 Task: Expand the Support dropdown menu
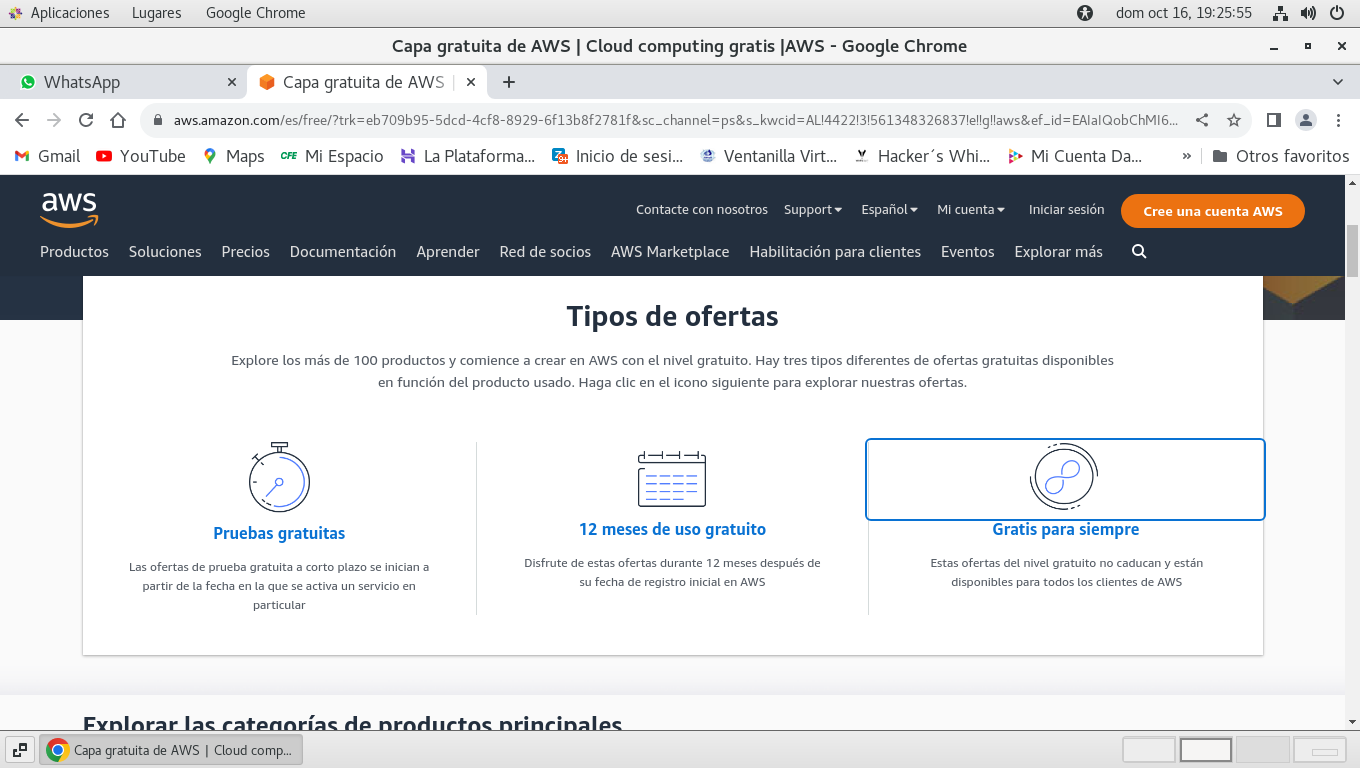(812, 210)
